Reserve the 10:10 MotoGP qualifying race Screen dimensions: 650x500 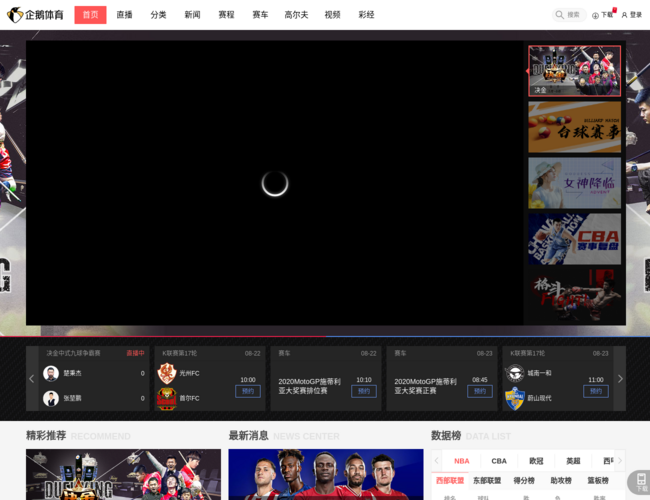pos(364,391)
